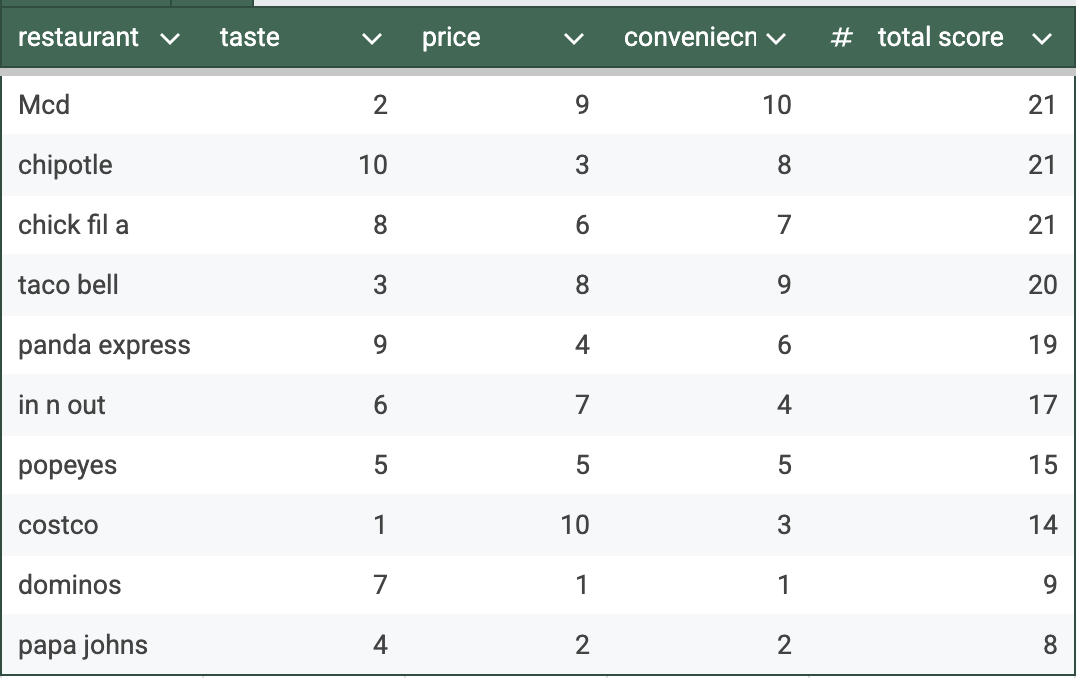The width and height of the screenshot is (1076, 678).
Task: Select the Mcd restaurant cell
Action: point(44,105)
